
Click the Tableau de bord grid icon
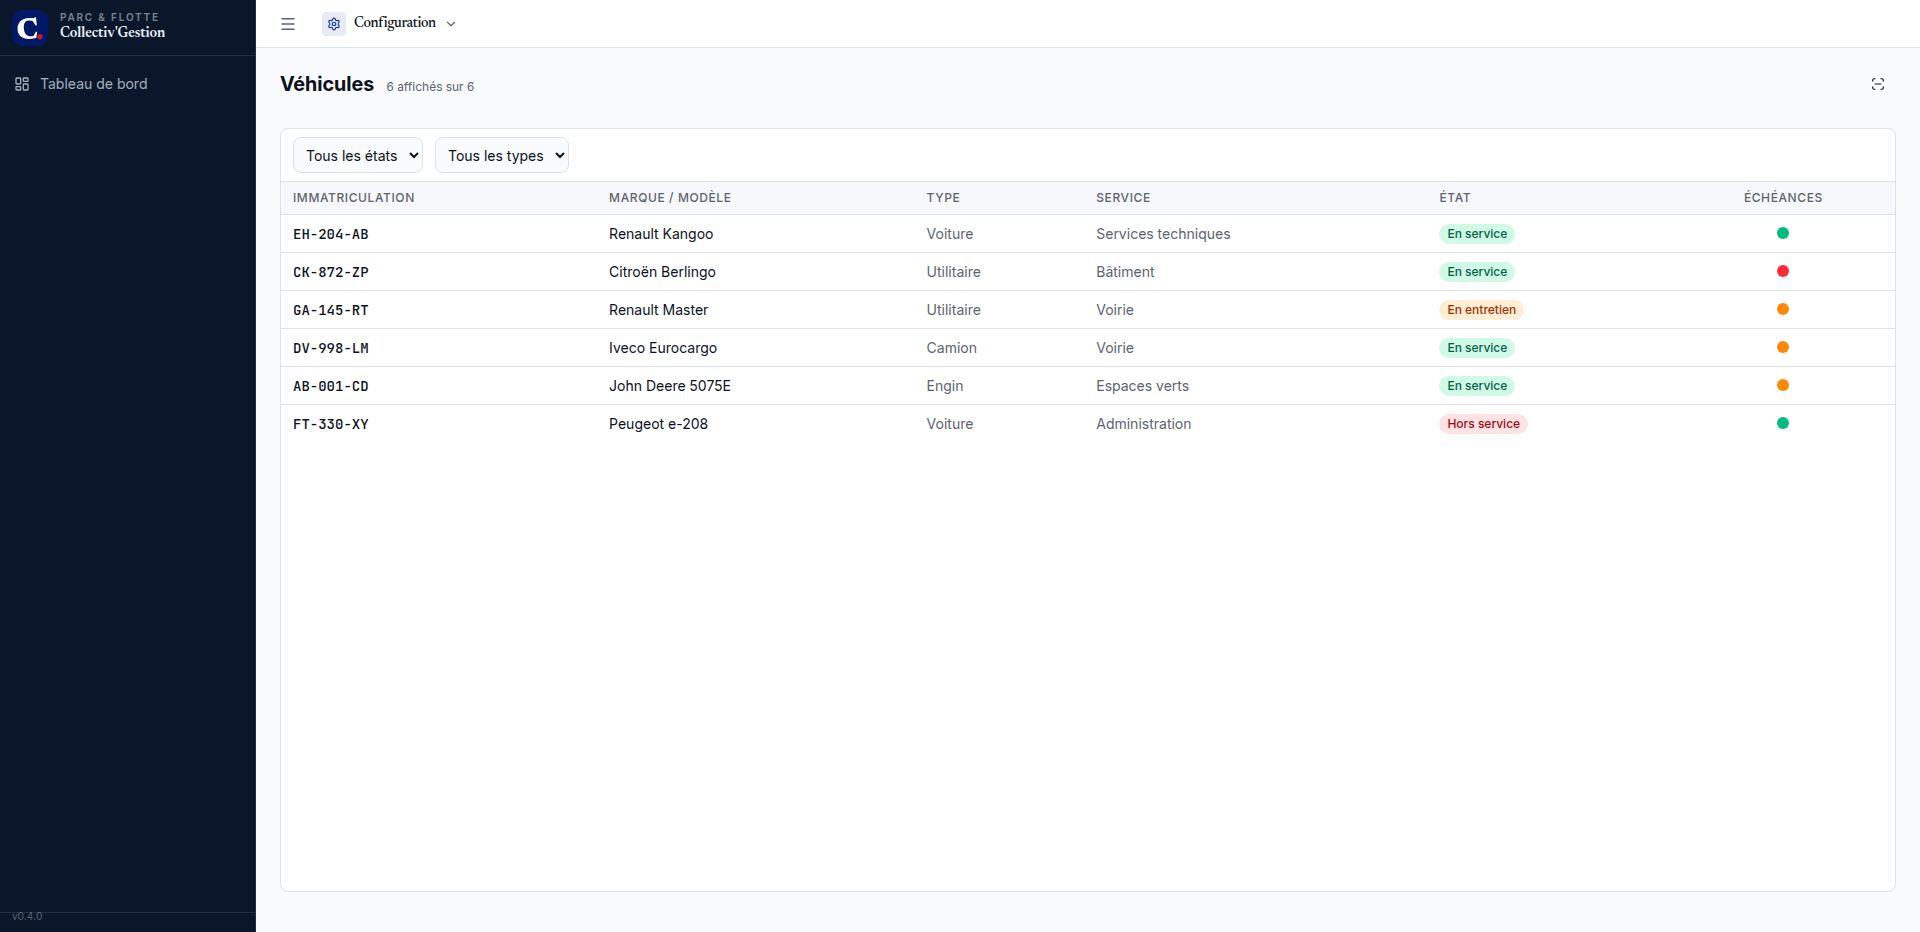pyautogui.click(x=22, y=84)
